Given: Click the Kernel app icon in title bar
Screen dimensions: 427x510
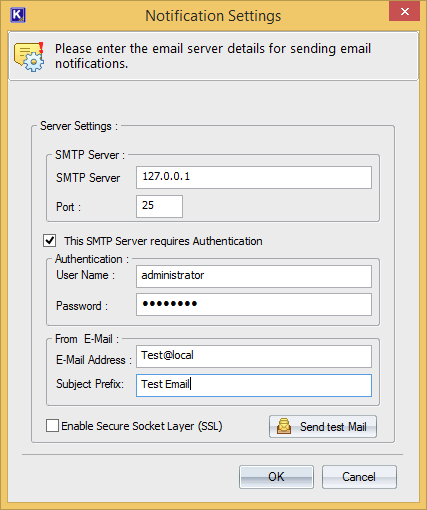Looking at the screenshot, I should pos(18,15).
